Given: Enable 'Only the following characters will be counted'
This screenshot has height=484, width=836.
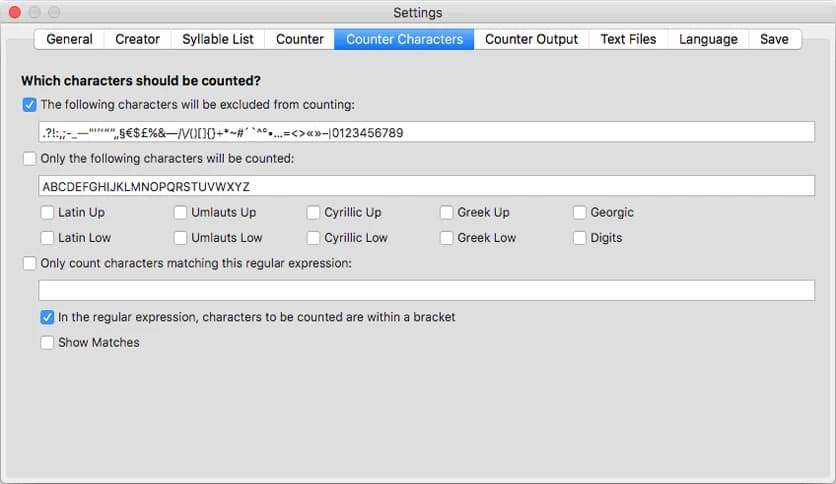Looking at the screenshot, I should click(x=29, y=158).
